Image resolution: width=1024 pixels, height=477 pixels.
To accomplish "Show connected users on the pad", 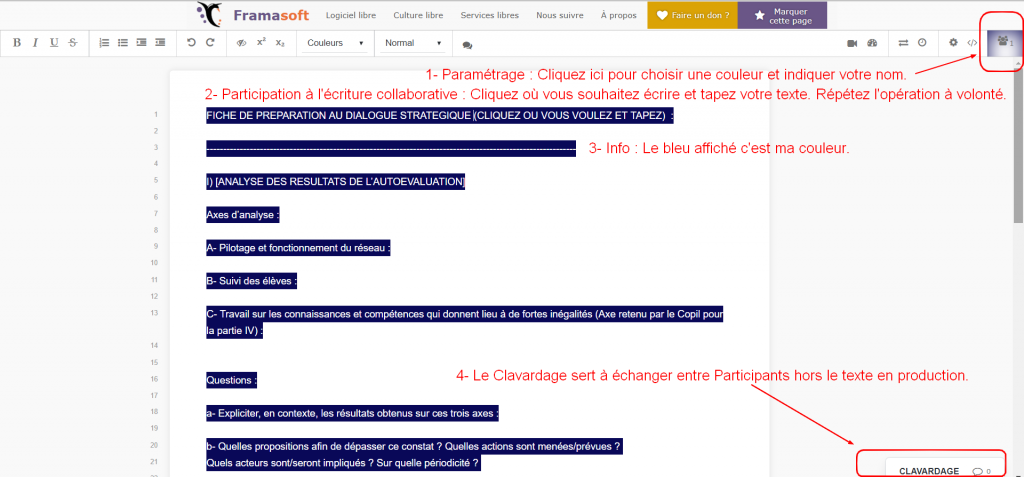I will [1001, 44].
